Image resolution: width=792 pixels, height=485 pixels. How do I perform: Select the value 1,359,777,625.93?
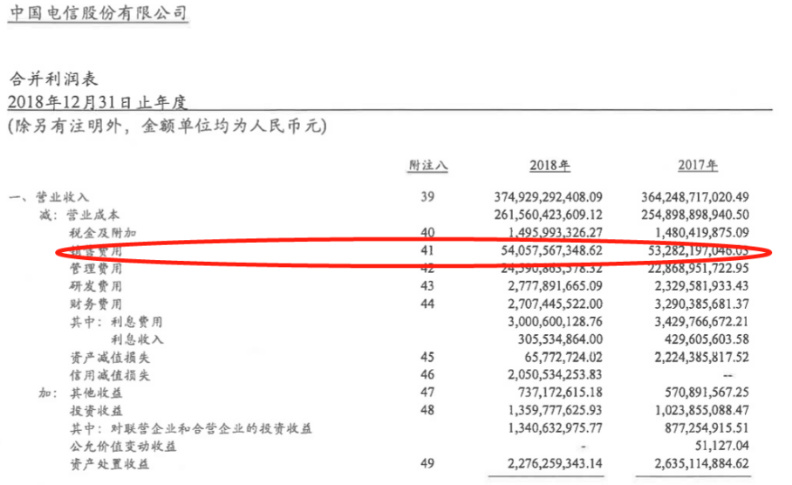(556, 410)
